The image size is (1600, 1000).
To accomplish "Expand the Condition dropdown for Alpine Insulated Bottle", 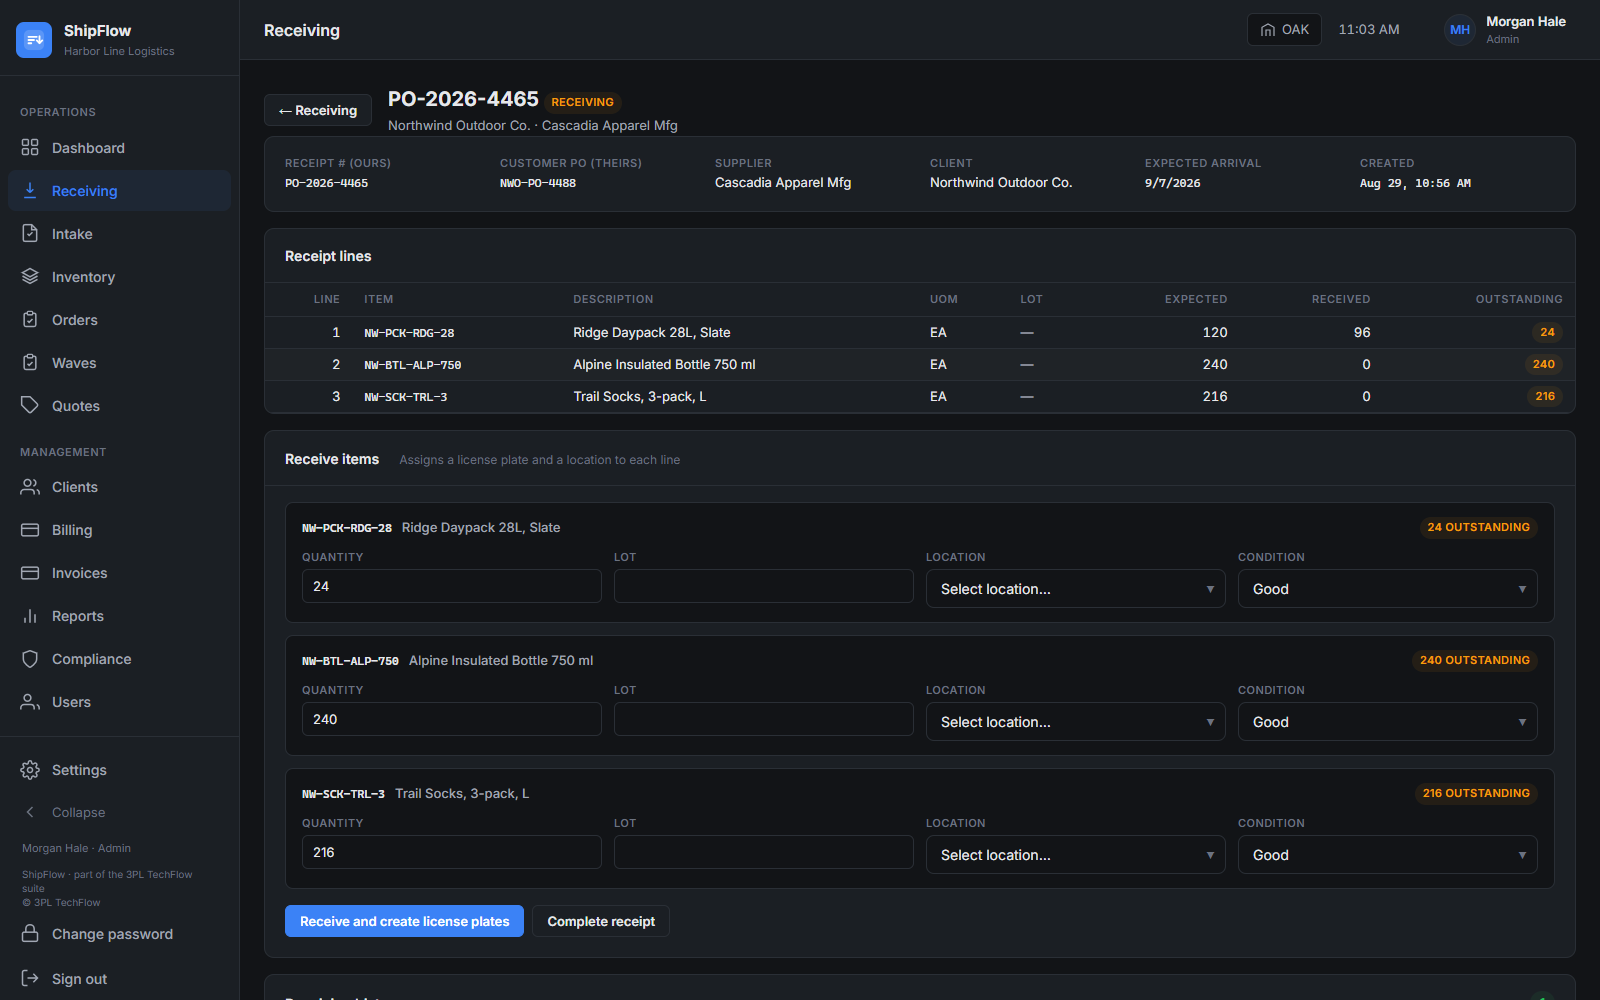I will 1388,722.
